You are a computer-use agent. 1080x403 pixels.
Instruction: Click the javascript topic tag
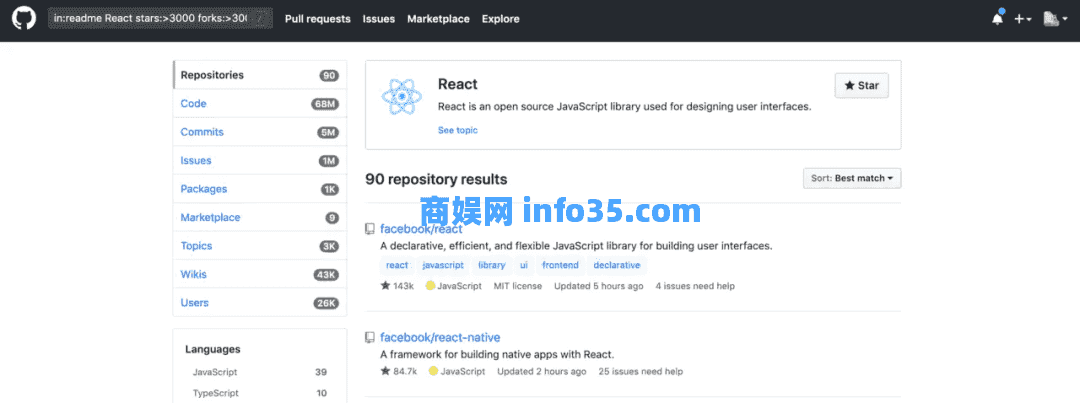pos(443,265)
